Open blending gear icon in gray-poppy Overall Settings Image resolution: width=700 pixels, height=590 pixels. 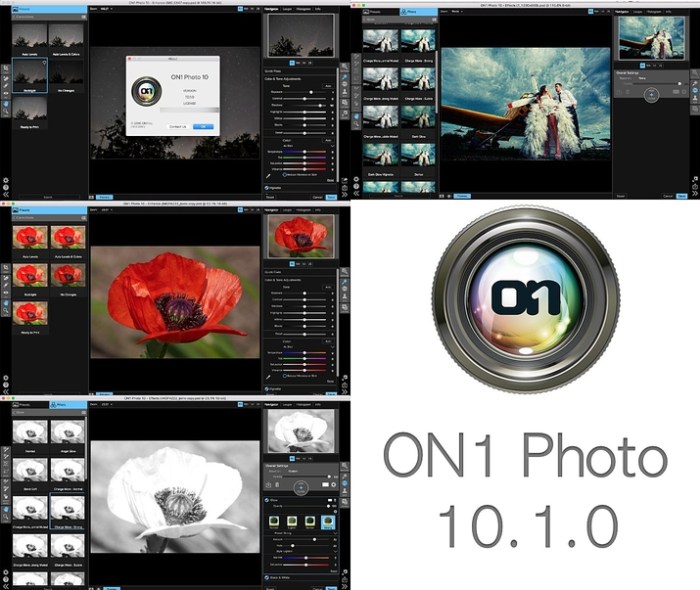[x=333, y=485]
